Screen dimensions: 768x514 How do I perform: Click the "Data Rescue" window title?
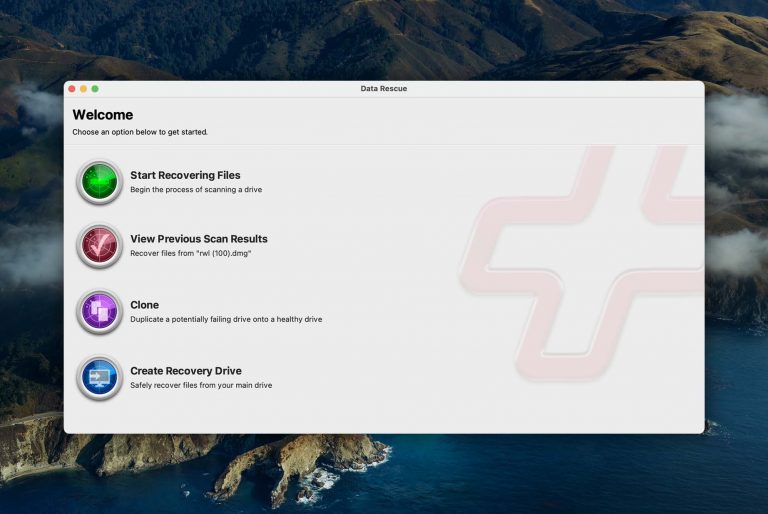pyautogui.click(x=384, y=89)
